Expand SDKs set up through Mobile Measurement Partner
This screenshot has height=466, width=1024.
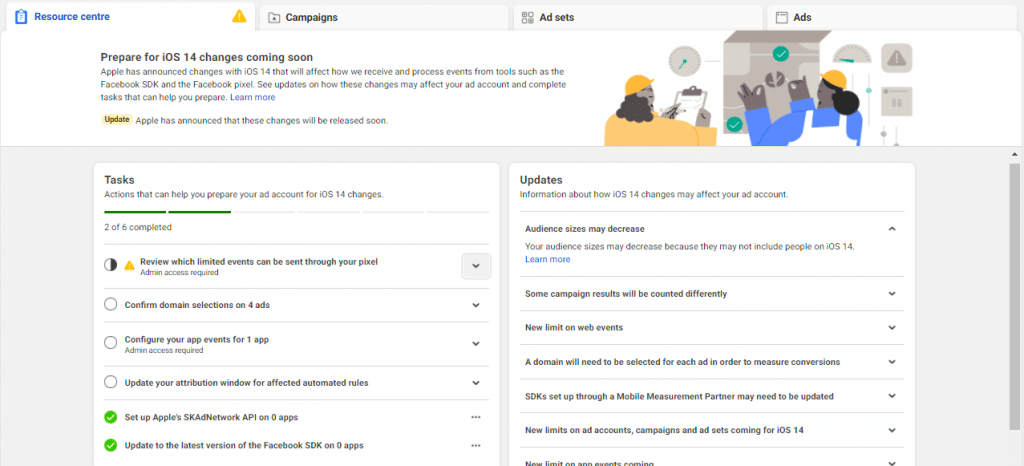click(x=892, y=396)
